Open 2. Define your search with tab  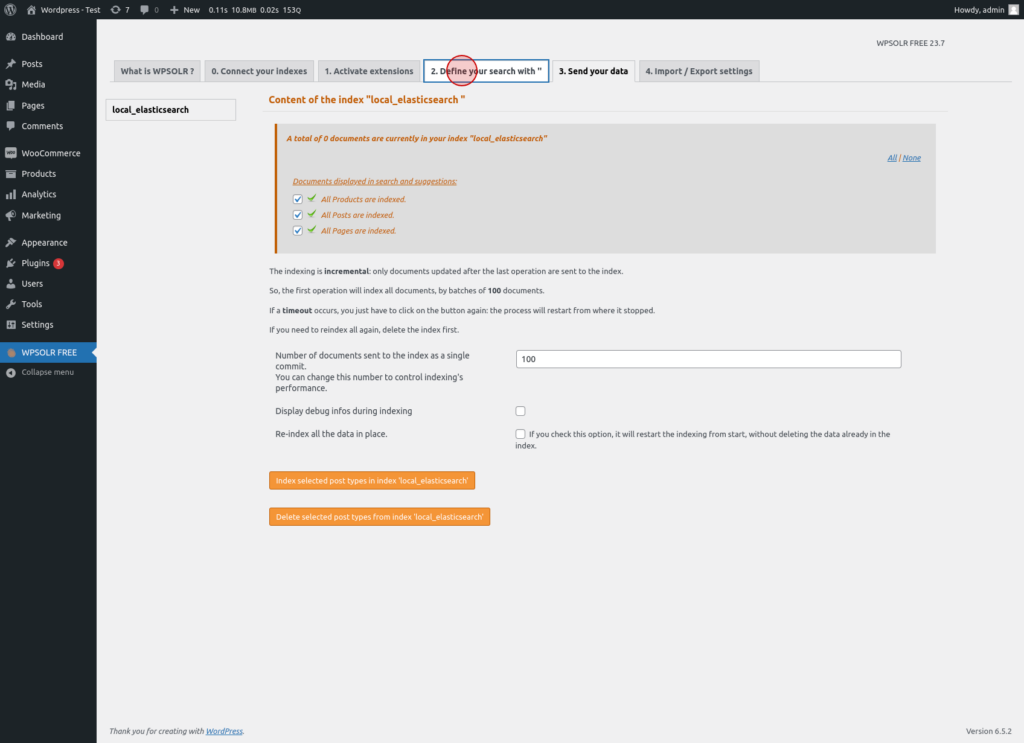pyautogui.click(x=486, y=71)
